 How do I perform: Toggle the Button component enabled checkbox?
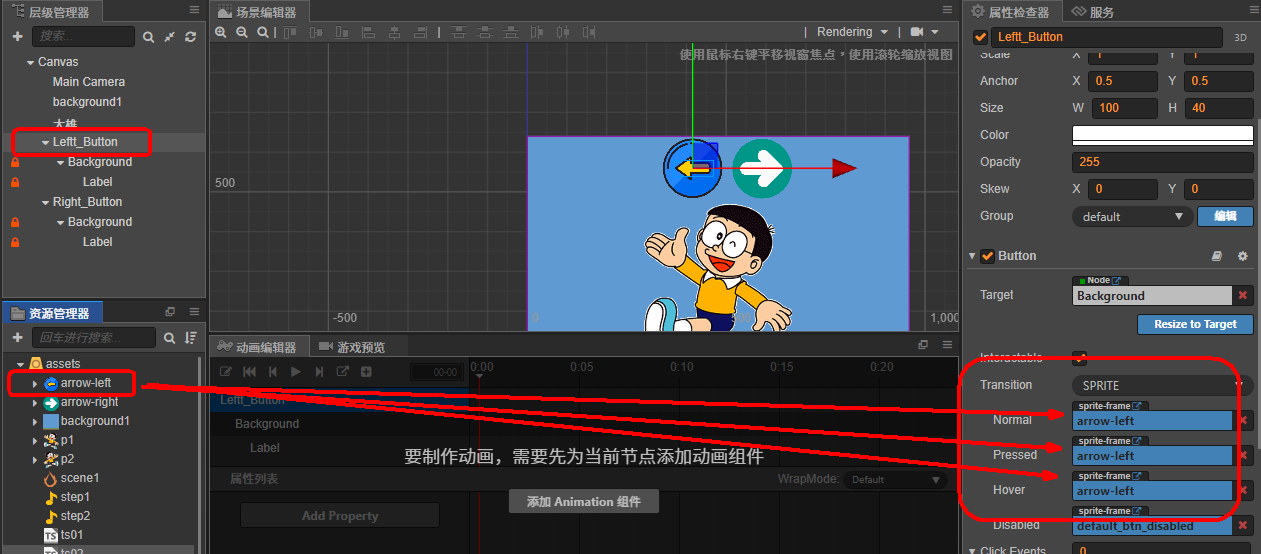click(987, 256)
